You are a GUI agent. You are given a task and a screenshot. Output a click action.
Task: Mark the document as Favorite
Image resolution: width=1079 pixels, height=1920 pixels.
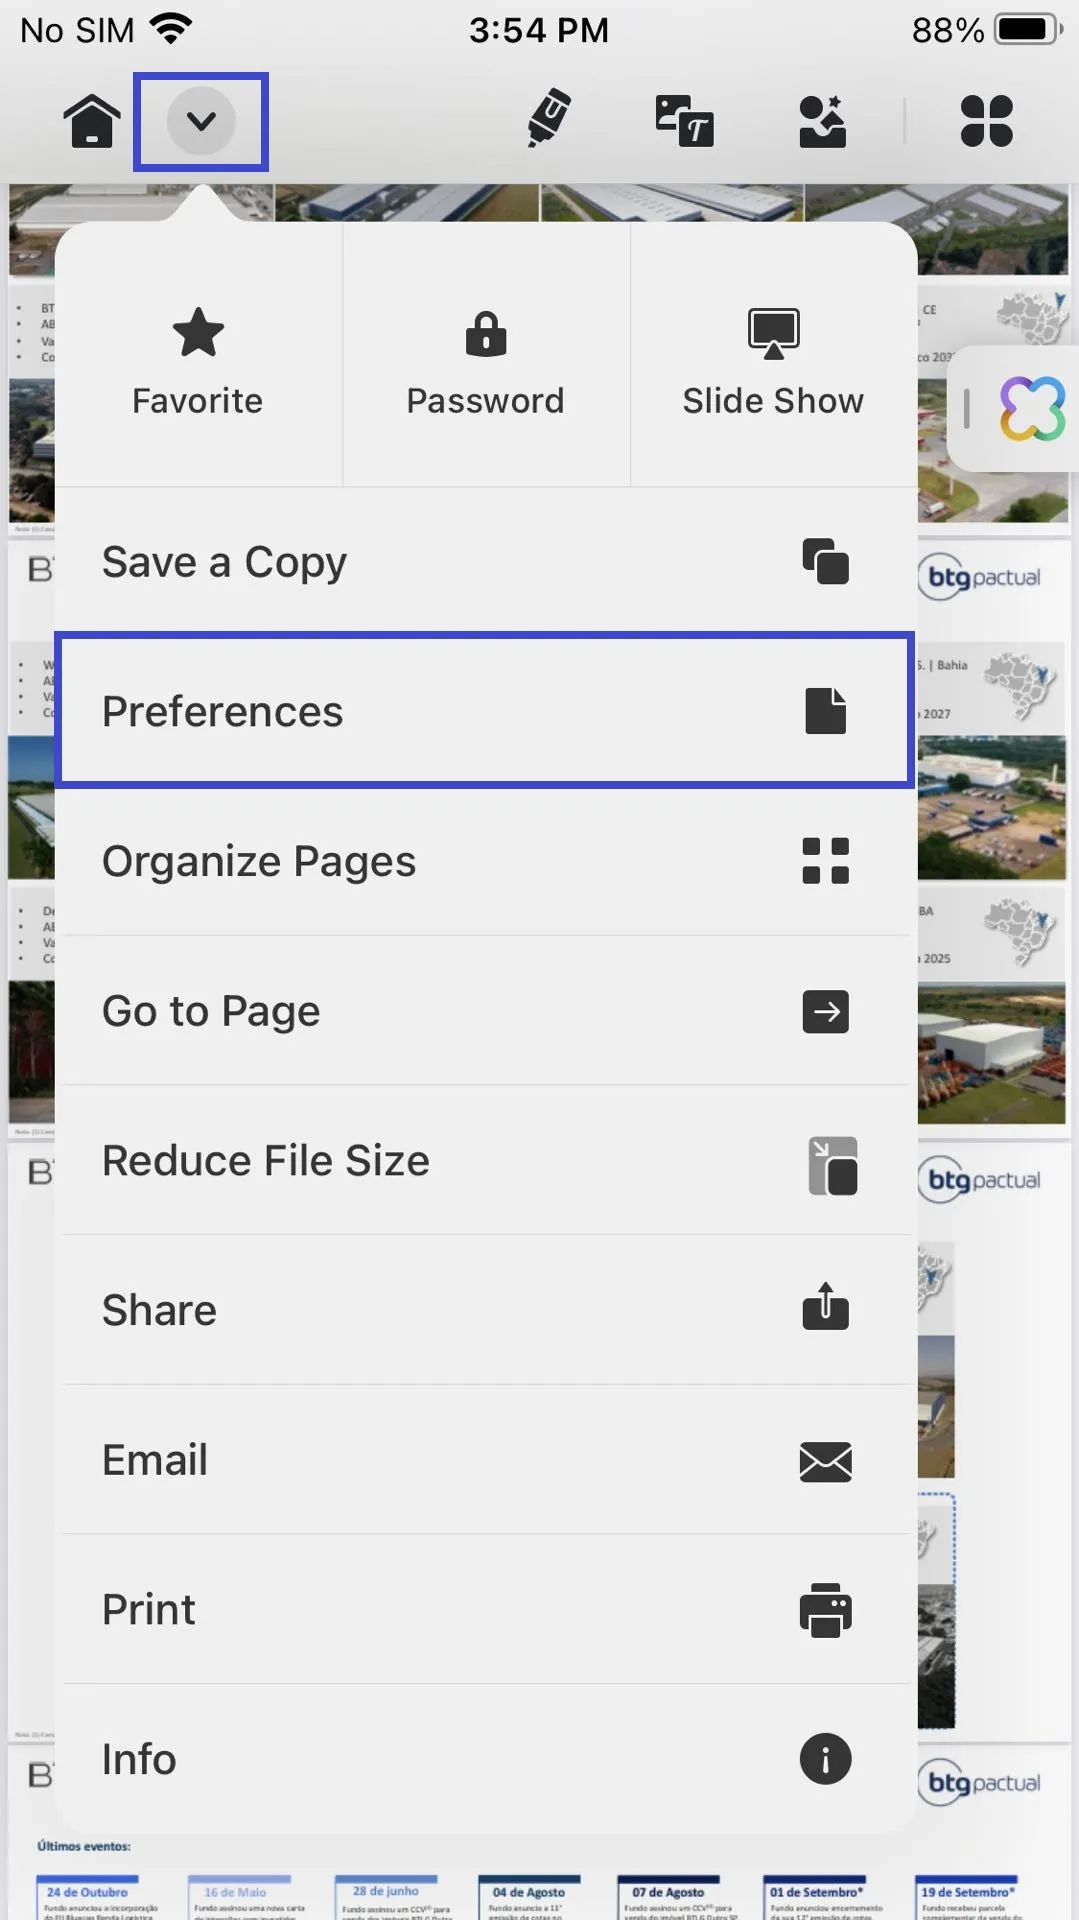198,360
